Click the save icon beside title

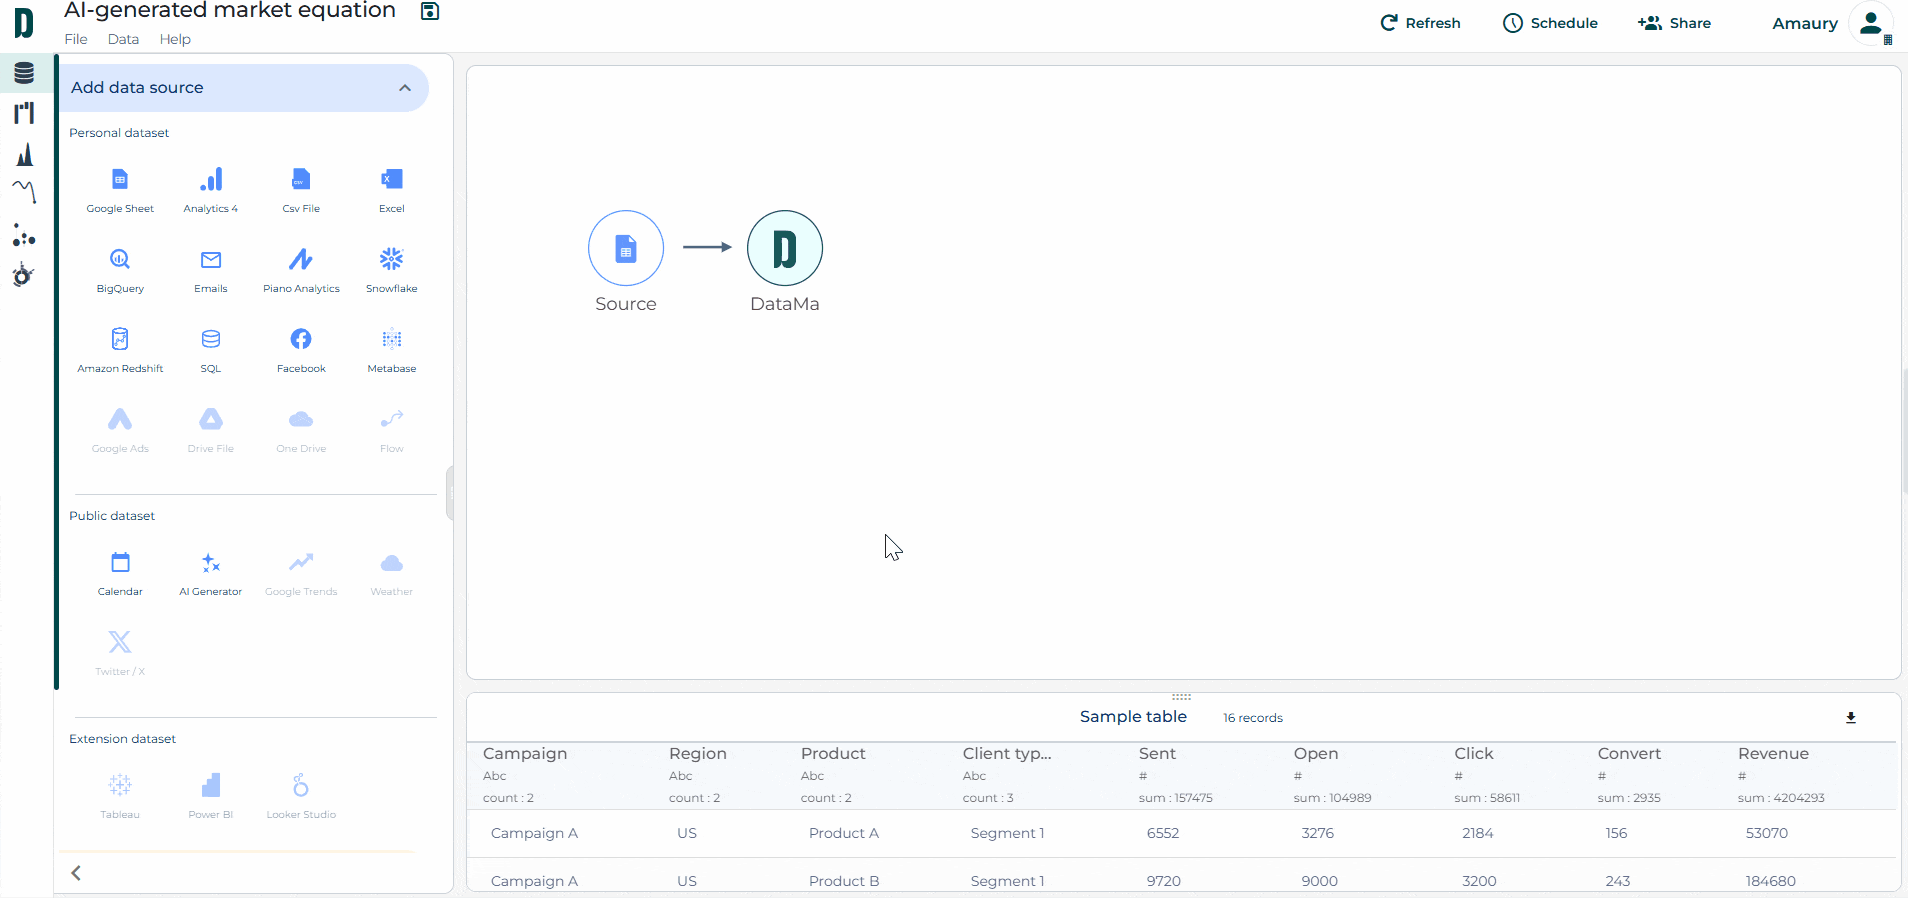(x=430, y=11)
